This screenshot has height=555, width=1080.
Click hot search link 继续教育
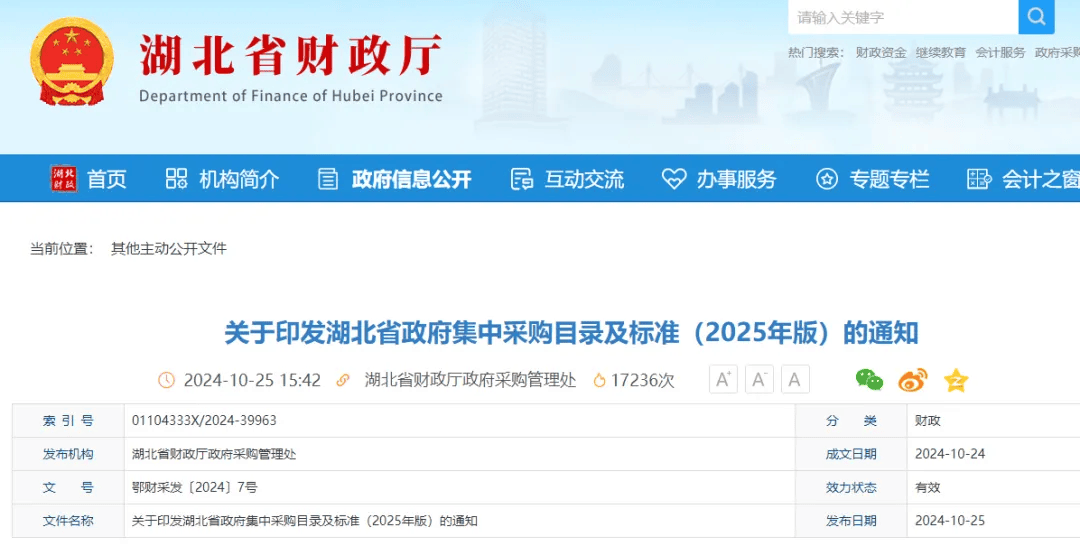tap(941, 52)
